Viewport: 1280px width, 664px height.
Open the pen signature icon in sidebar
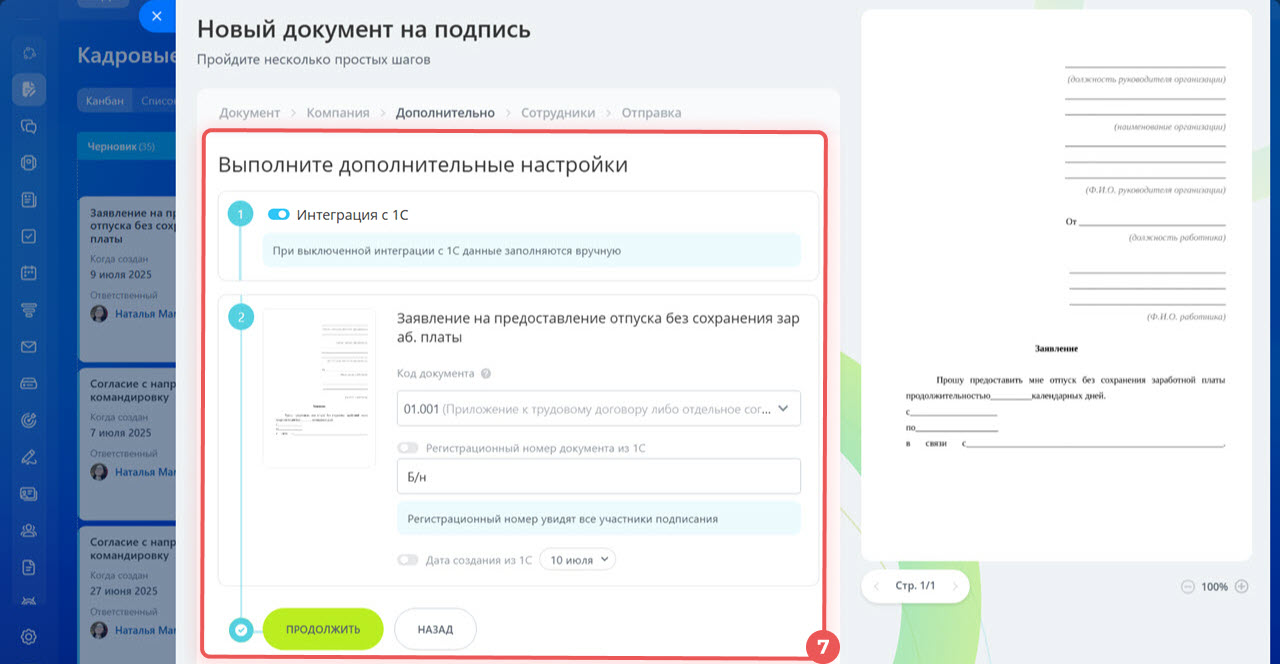coord(29,458)
